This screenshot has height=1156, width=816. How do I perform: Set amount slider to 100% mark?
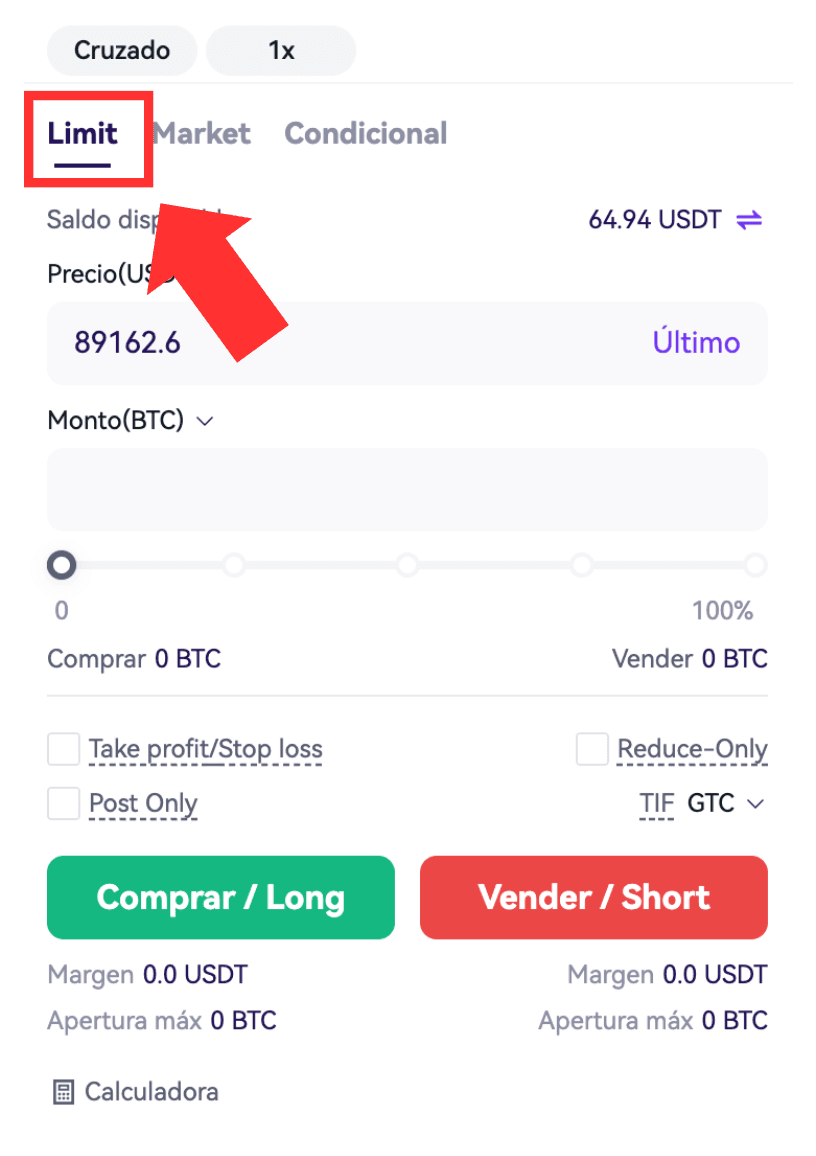click(755, 565)
